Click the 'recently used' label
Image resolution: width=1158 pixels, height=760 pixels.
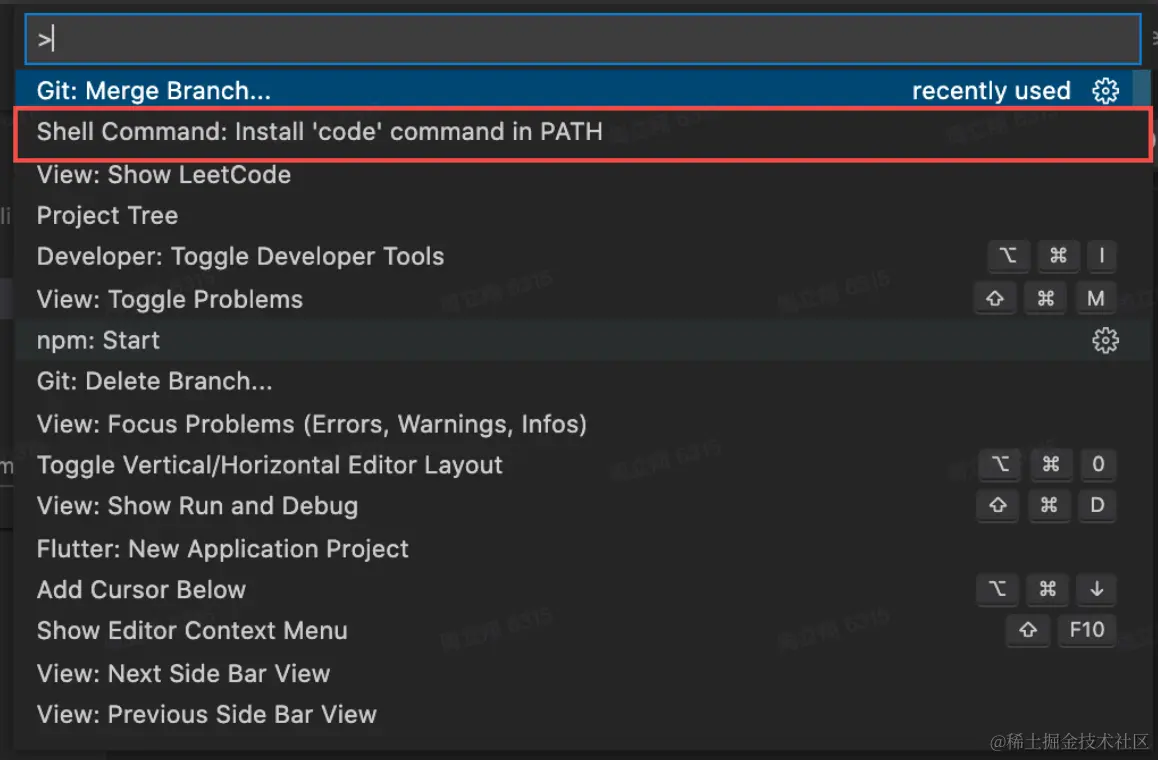pos(991,91)
